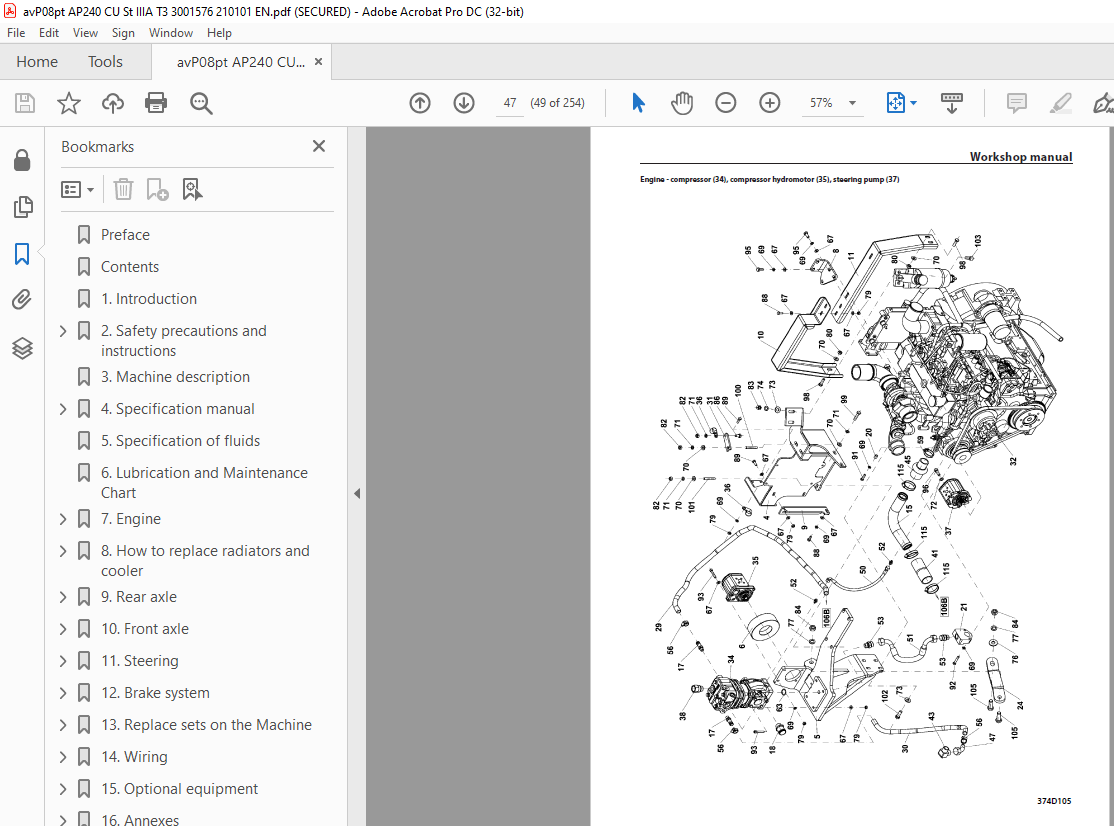The height and width of the screenshot is (826, 1114).
Task: Go to 3. Machine description bookmark
Action: tap(175, 377)
